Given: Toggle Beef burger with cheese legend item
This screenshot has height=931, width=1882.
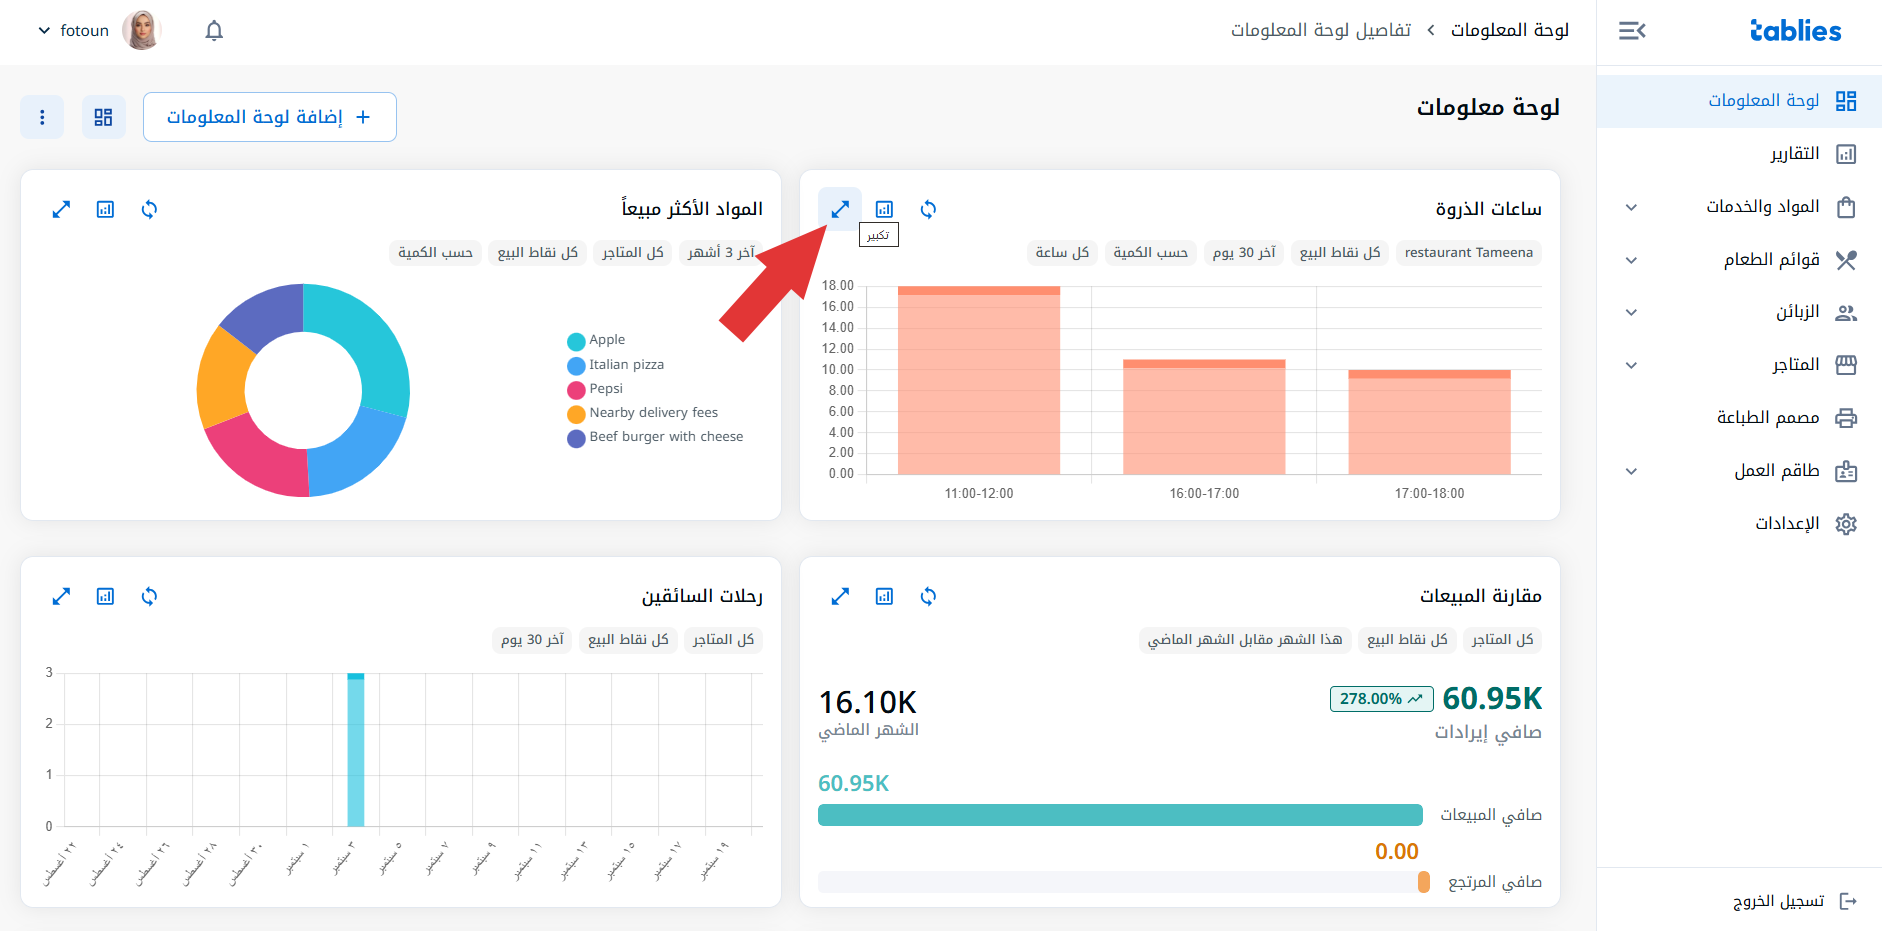Looking at the screenshot, I should tap(655, 437).
